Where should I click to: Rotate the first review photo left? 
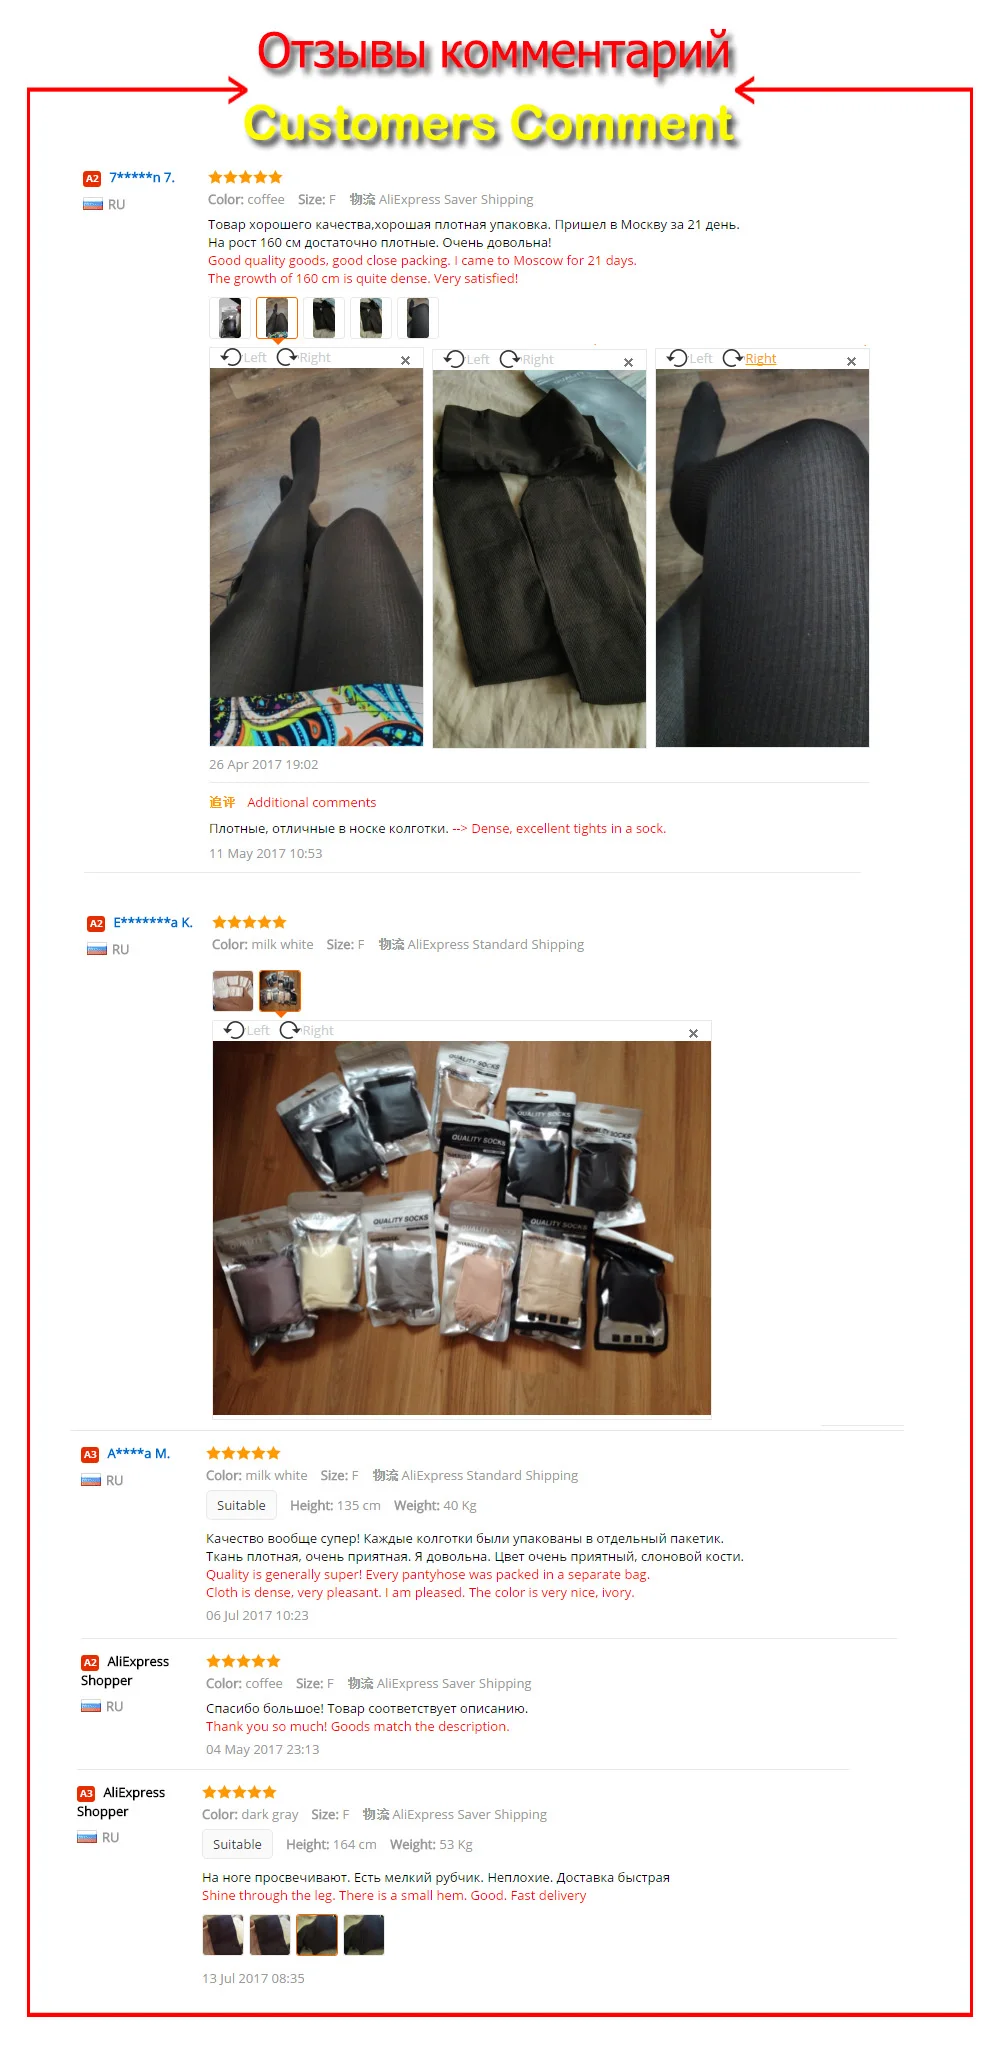(x=244, y=358)
